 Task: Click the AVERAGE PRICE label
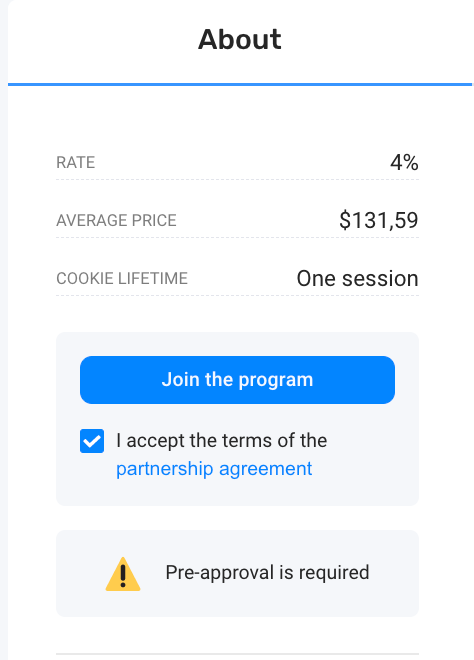click(x=116, y=221)
